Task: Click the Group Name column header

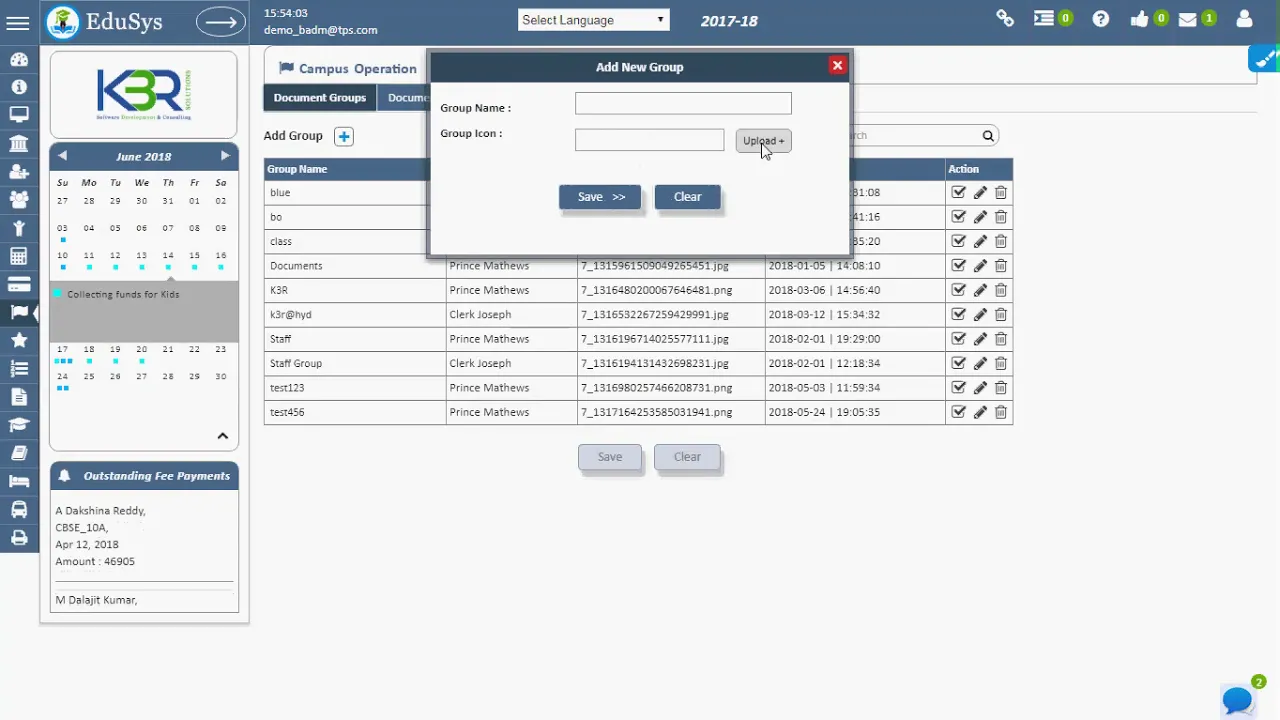Action: point(297,169)
